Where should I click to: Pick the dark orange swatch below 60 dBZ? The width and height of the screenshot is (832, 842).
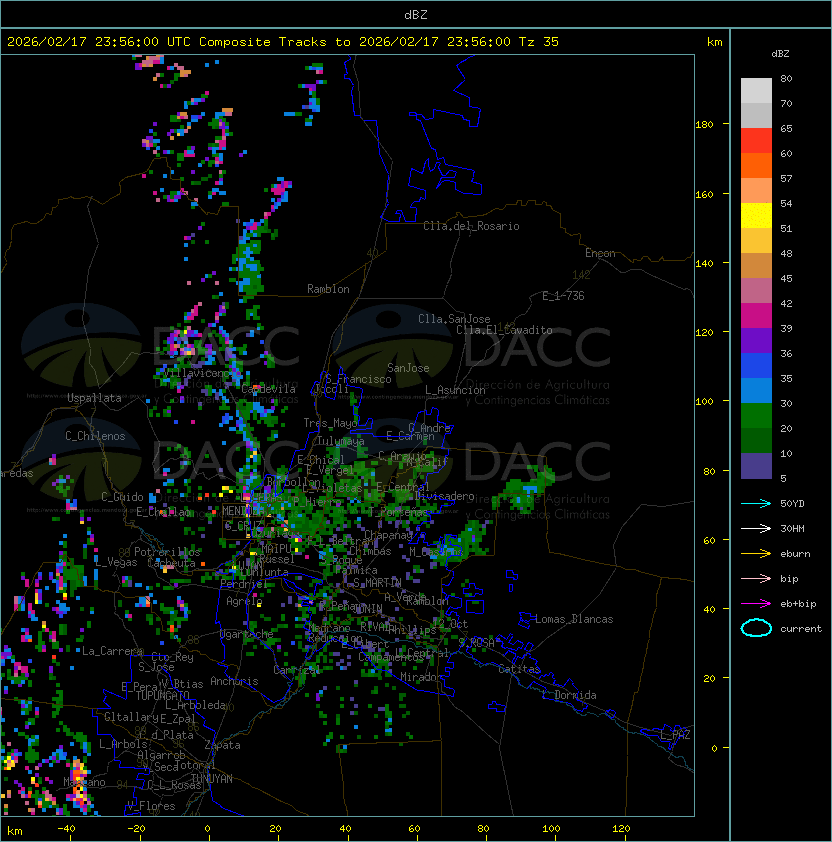pyautogui.click(x=756, y=166)
